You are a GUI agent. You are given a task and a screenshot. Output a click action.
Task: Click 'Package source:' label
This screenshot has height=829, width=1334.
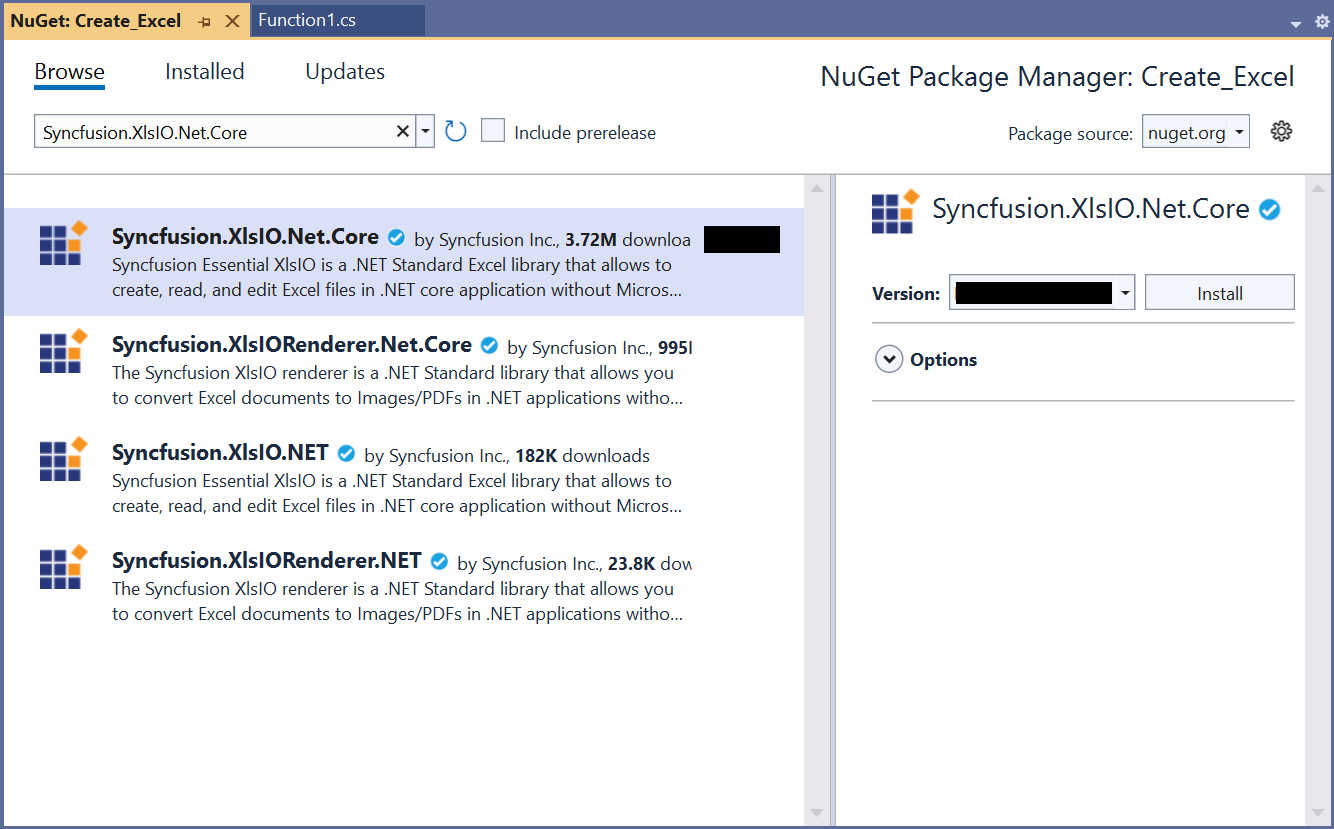point(1070,134)
